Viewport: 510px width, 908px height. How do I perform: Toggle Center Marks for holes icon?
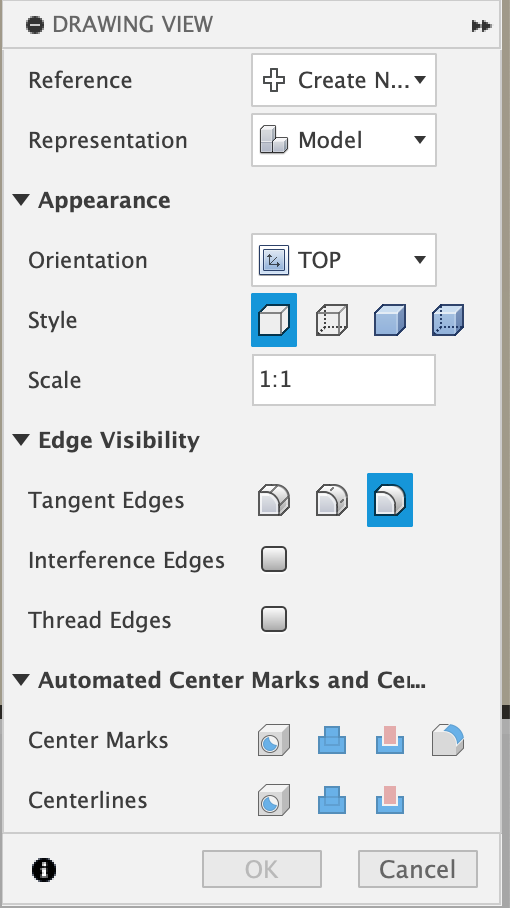(274, 740)
